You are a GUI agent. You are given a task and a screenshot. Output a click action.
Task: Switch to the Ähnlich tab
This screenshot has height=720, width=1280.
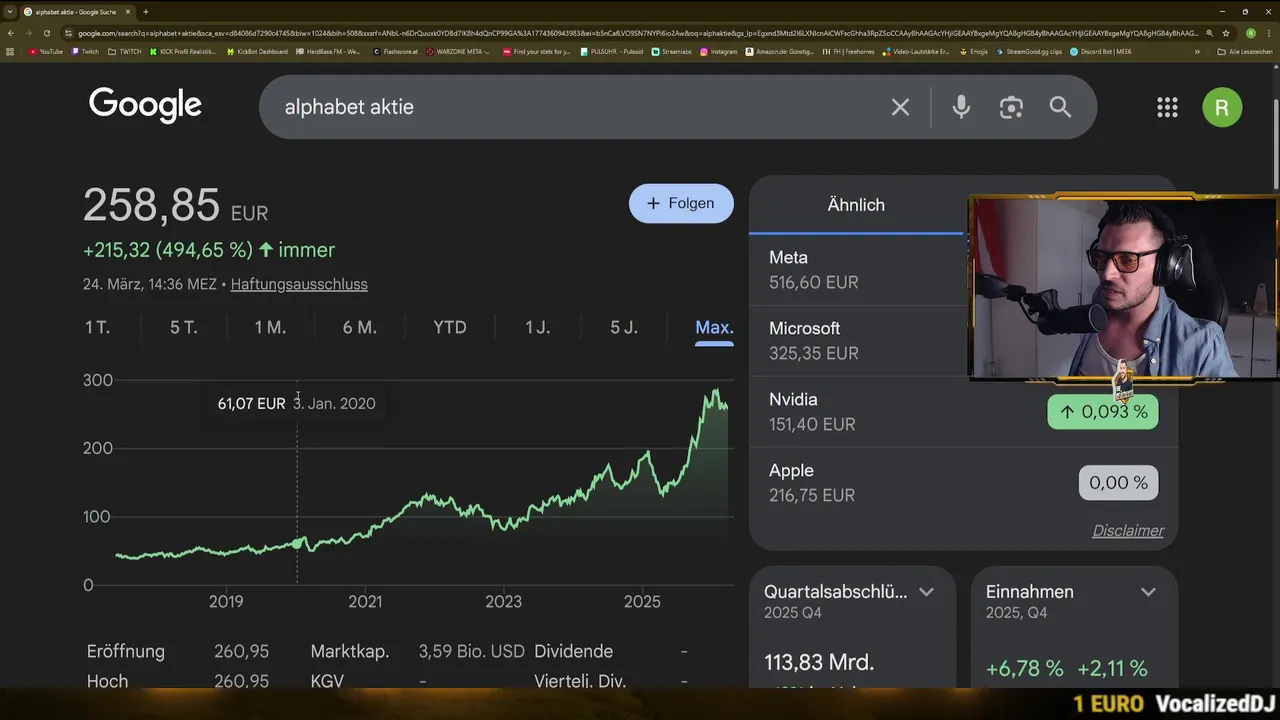(856, 205)
